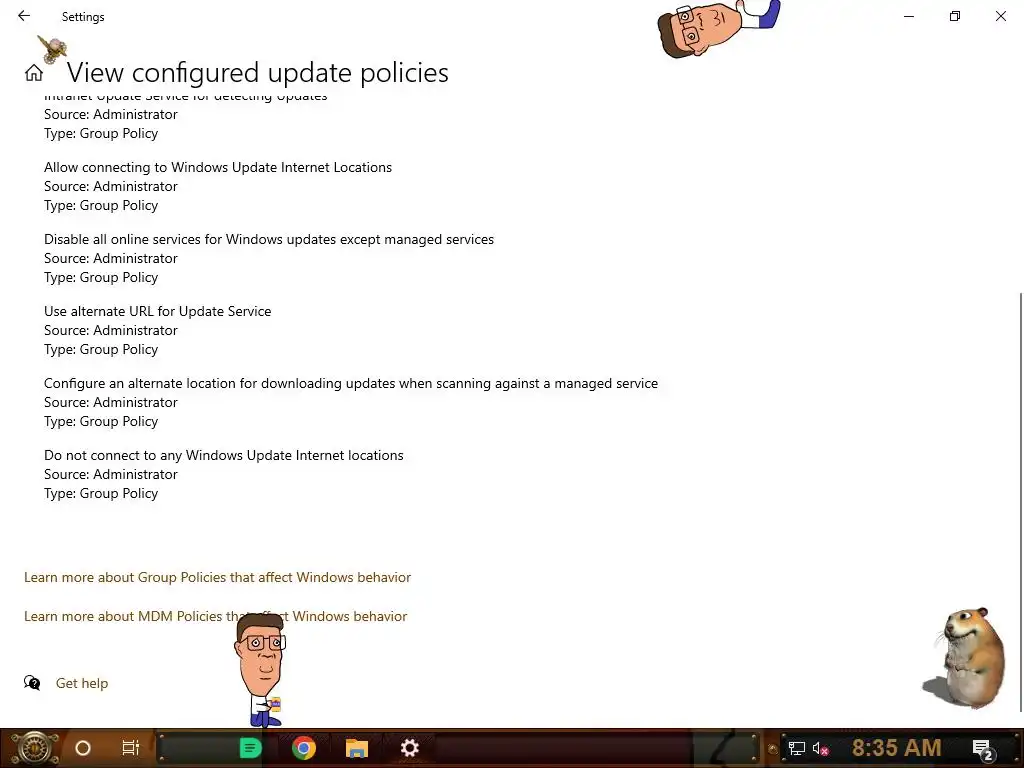Open Cortana circle on the taskbar

(x=83, y=748)
